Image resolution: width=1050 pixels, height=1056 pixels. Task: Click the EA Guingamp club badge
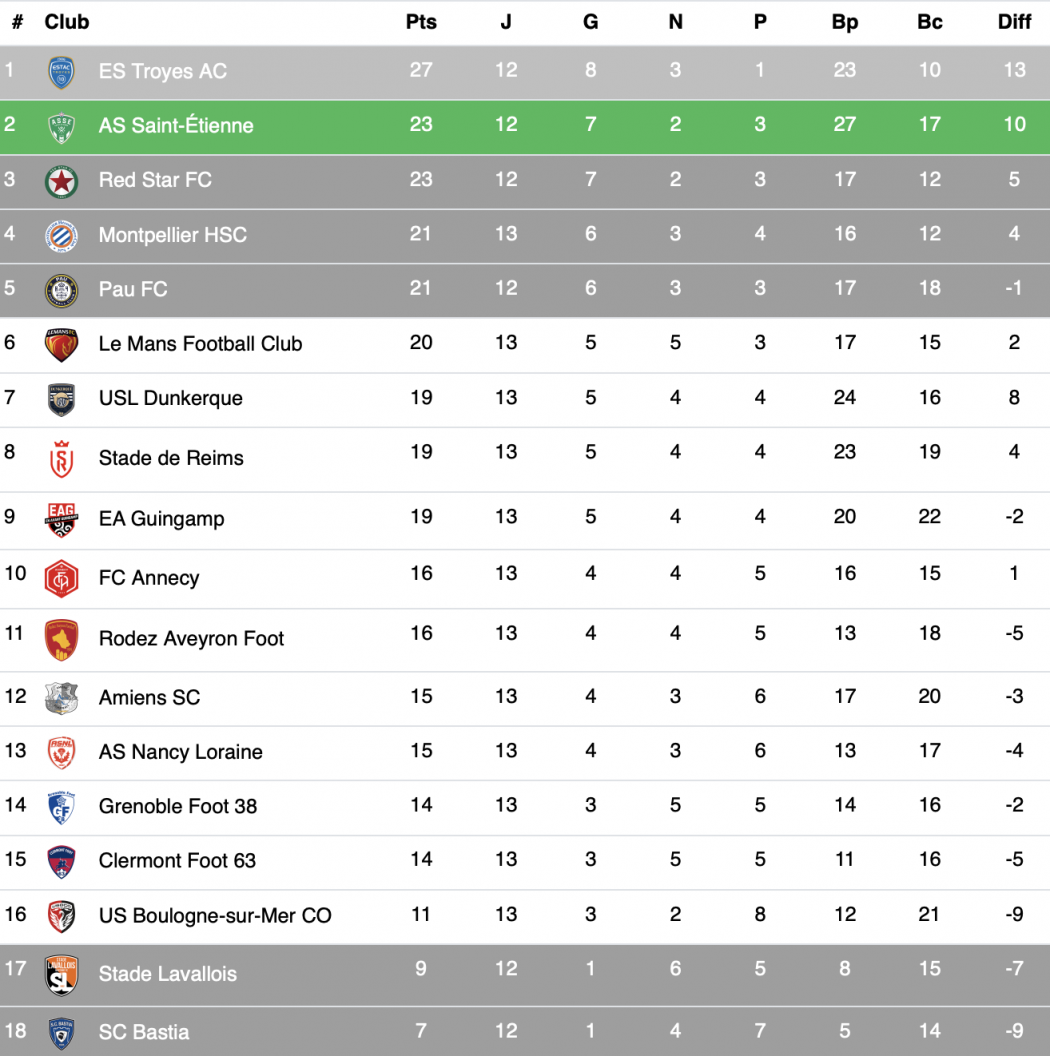(62, 519)
